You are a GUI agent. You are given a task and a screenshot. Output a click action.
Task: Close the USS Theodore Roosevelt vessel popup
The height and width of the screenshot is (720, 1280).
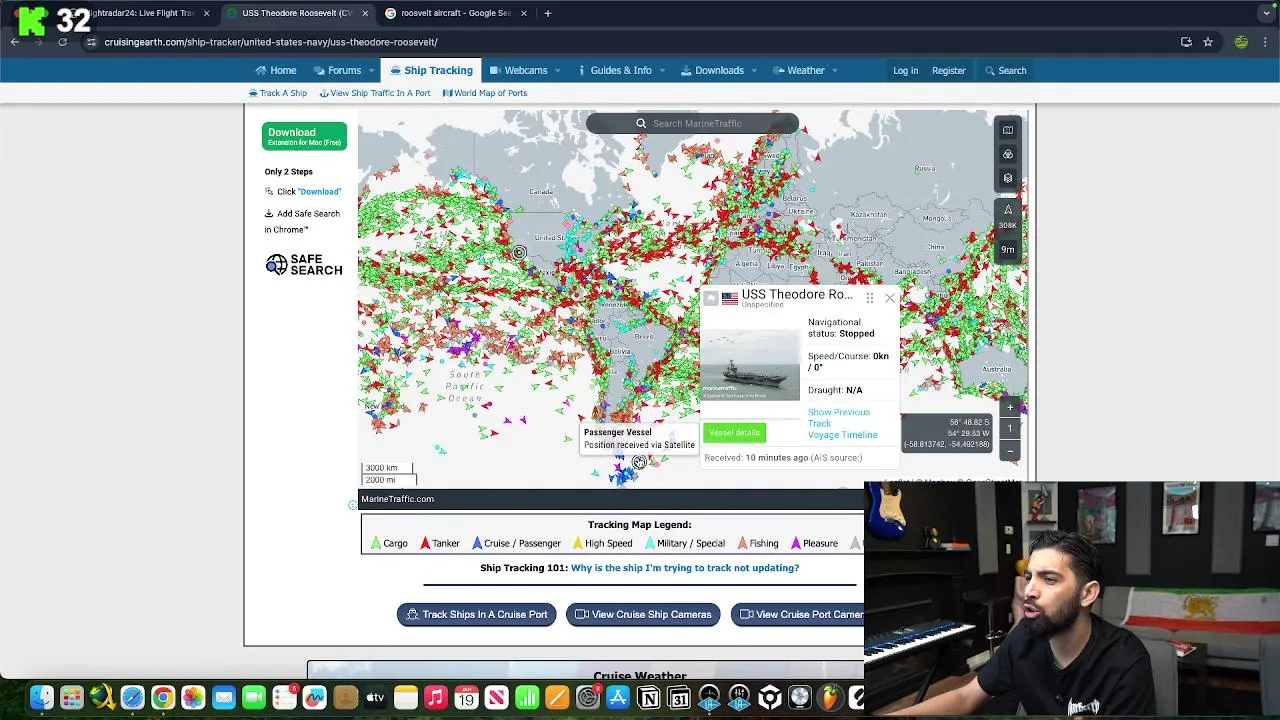coord(890,298)
